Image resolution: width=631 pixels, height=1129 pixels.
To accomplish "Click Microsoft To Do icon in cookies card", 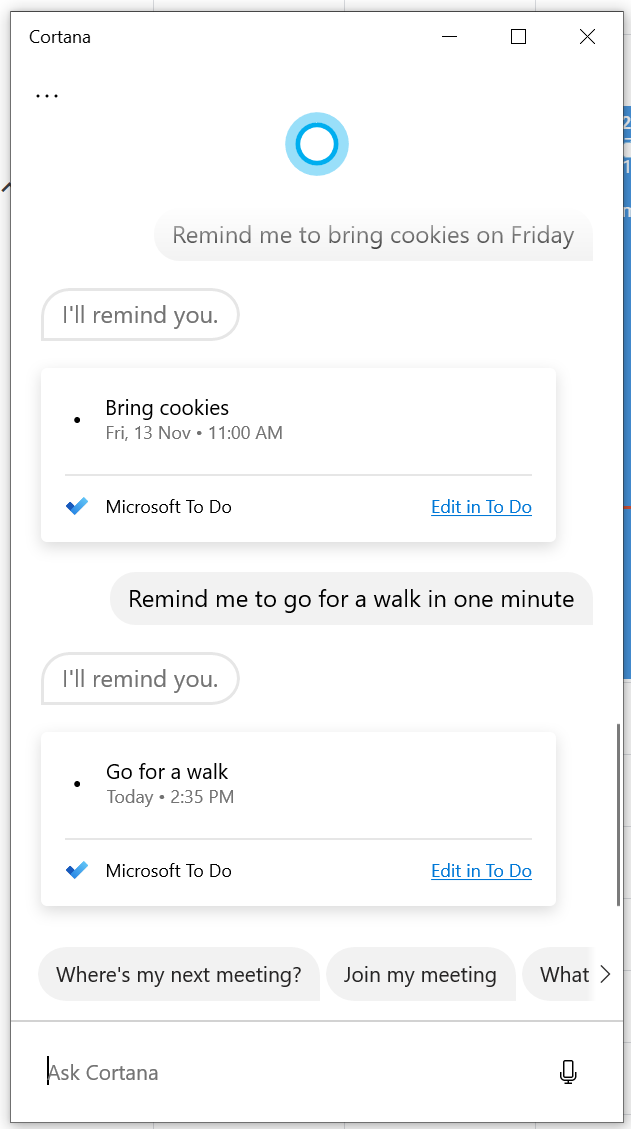I will pos(77,507).
